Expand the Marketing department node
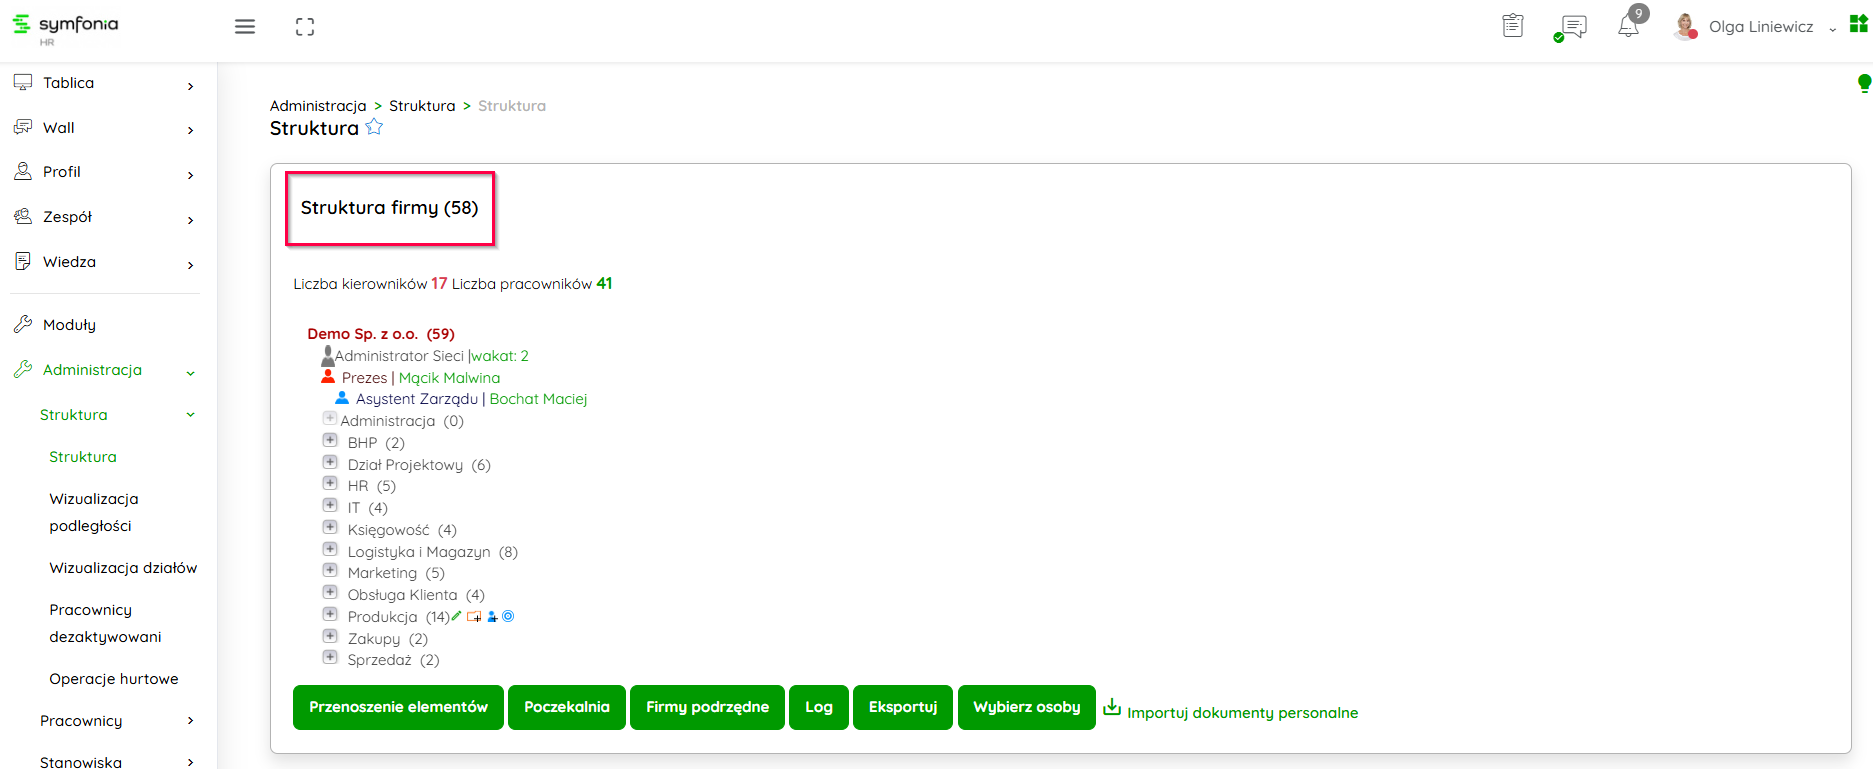 [330, 571]
